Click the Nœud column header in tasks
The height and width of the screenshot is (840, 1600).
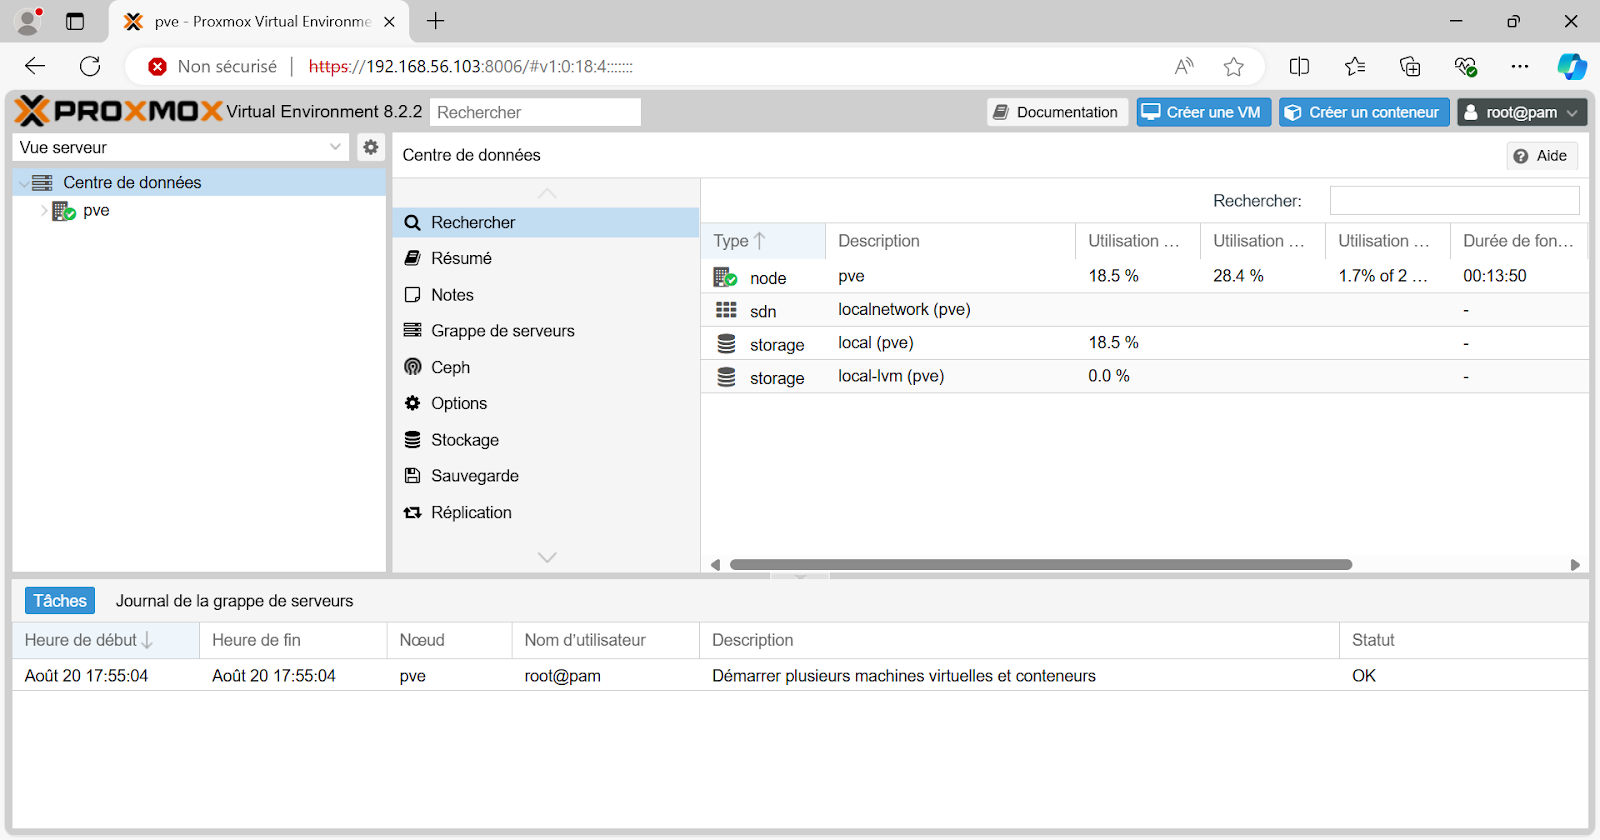click(449, 640)
